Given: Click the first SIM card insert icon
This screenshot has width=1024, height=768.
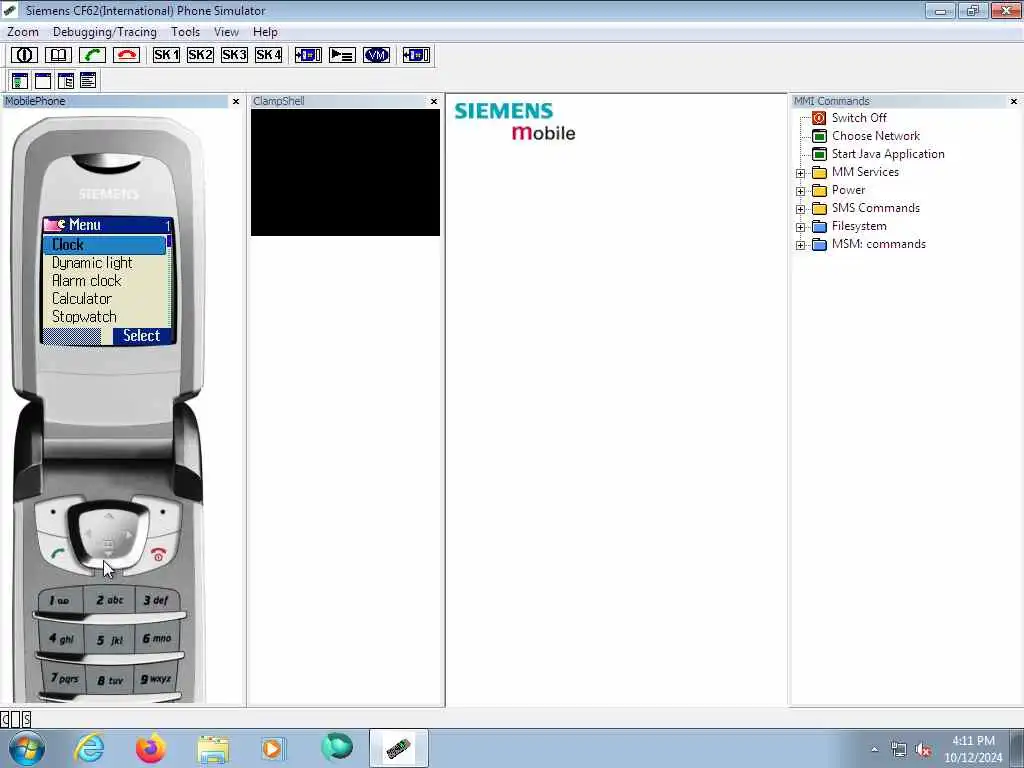Looking at the screenshot, I should pyautogui.click(x=308, y=55).
